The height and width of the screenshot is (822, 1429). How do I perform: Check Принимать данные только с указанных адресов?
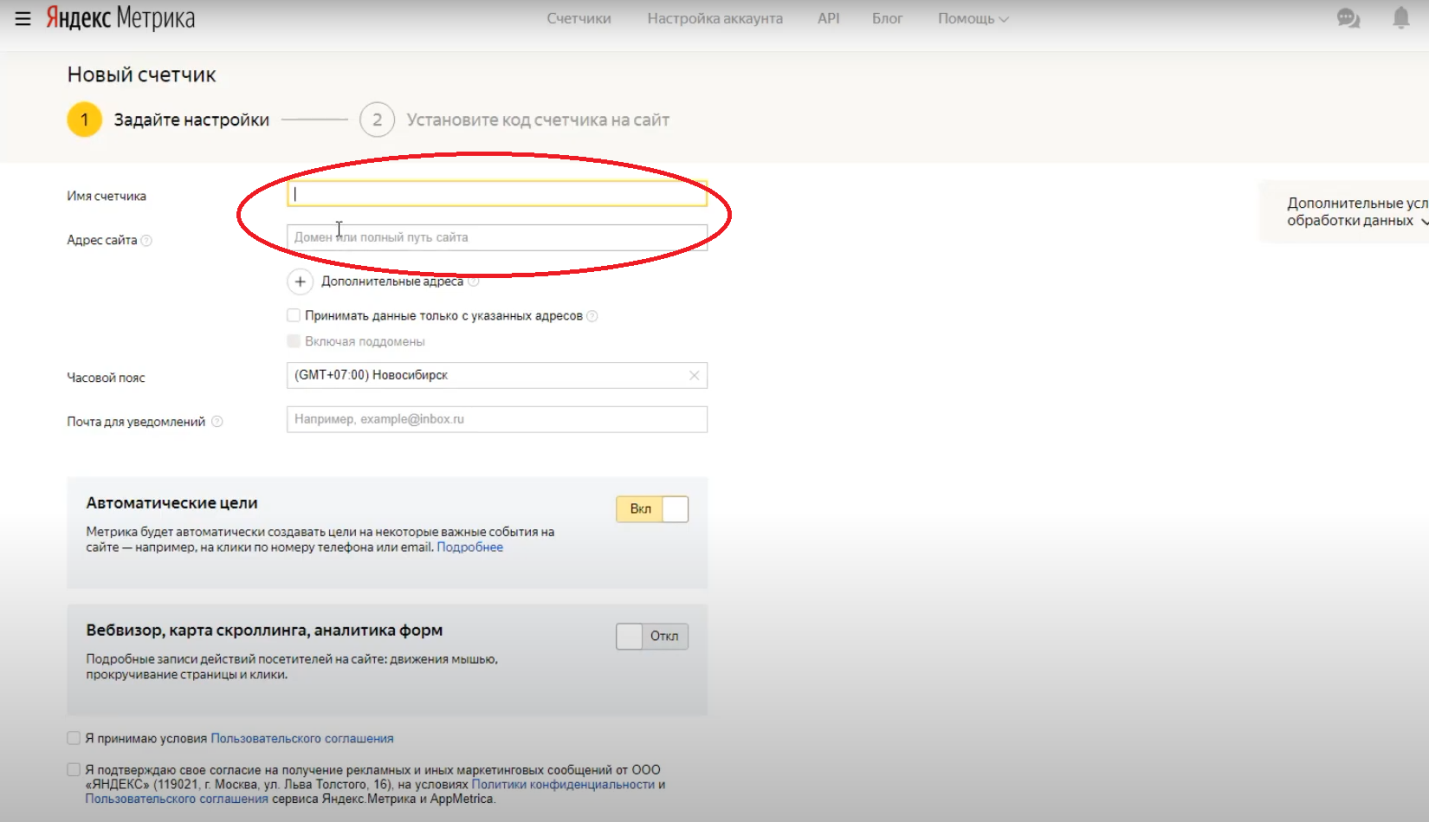pos(294,316)
